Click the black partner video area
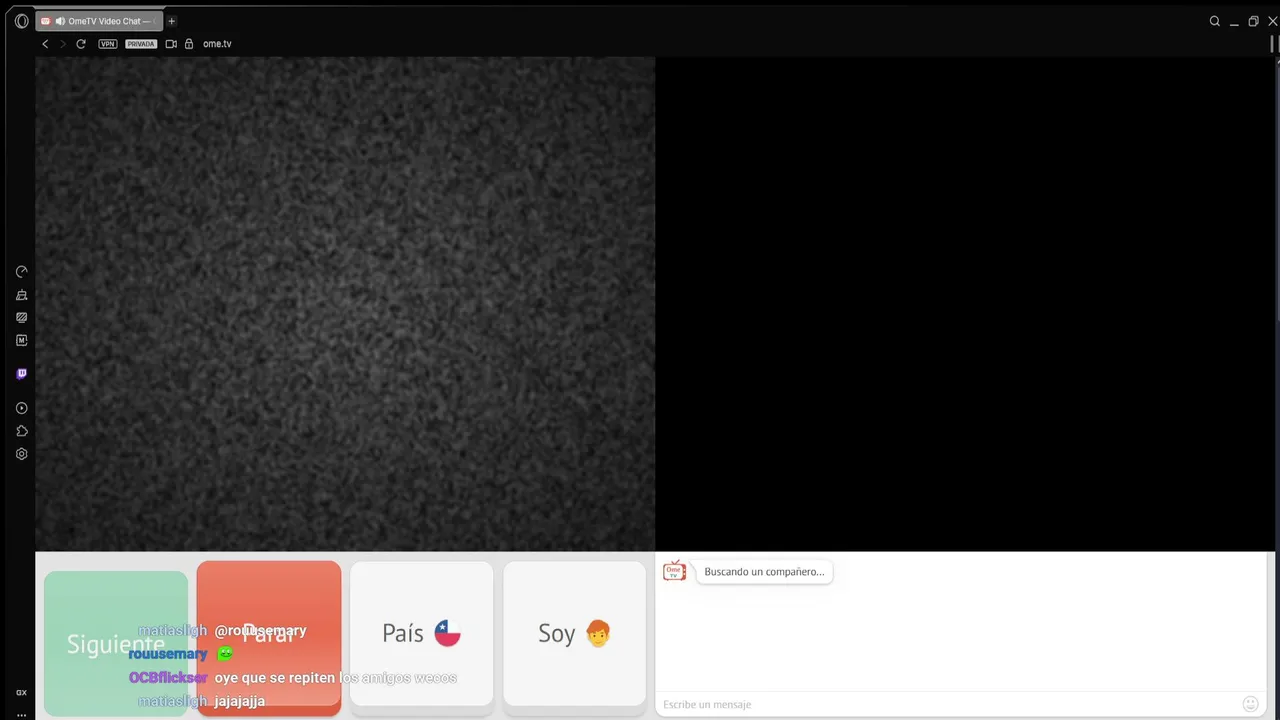 pyautogui.click(x=965, y=303)
